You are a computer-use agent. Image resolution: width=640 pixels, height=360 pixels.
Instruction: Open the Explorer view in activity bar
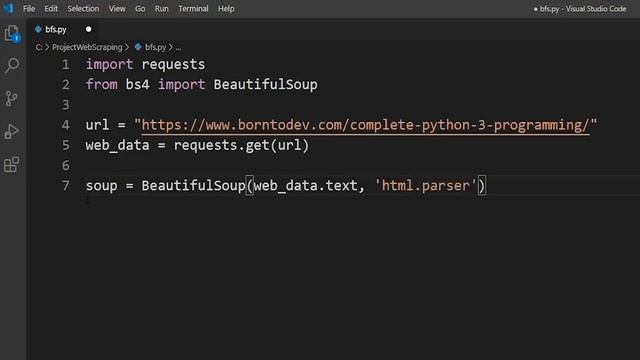pyautogui.click(x=12, y=33)
